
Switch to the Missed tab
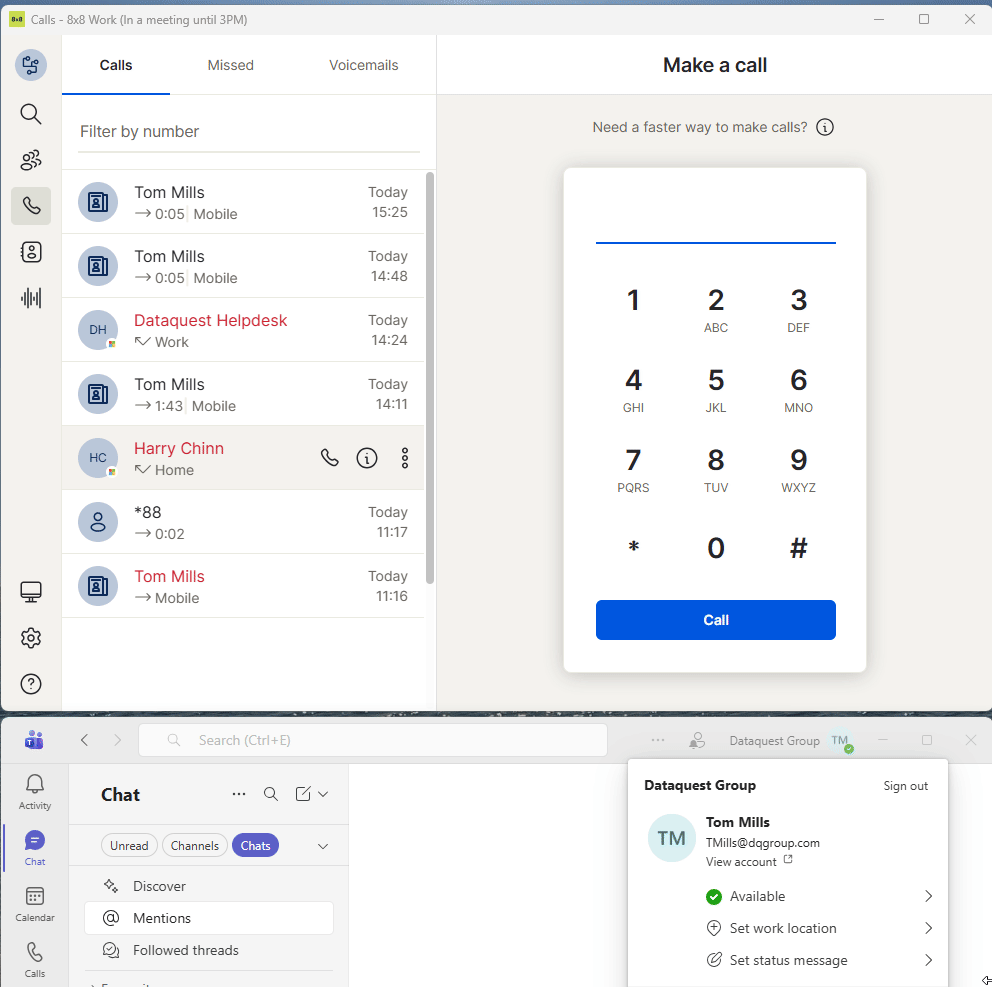[230, 65]
